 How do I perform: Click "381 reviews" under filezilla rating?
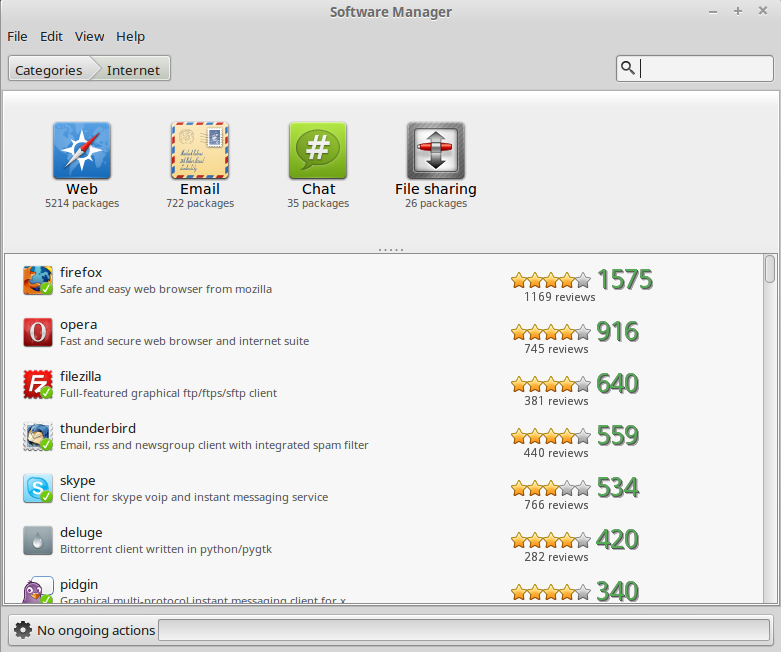pyautogui.click(x=556, y=401)
